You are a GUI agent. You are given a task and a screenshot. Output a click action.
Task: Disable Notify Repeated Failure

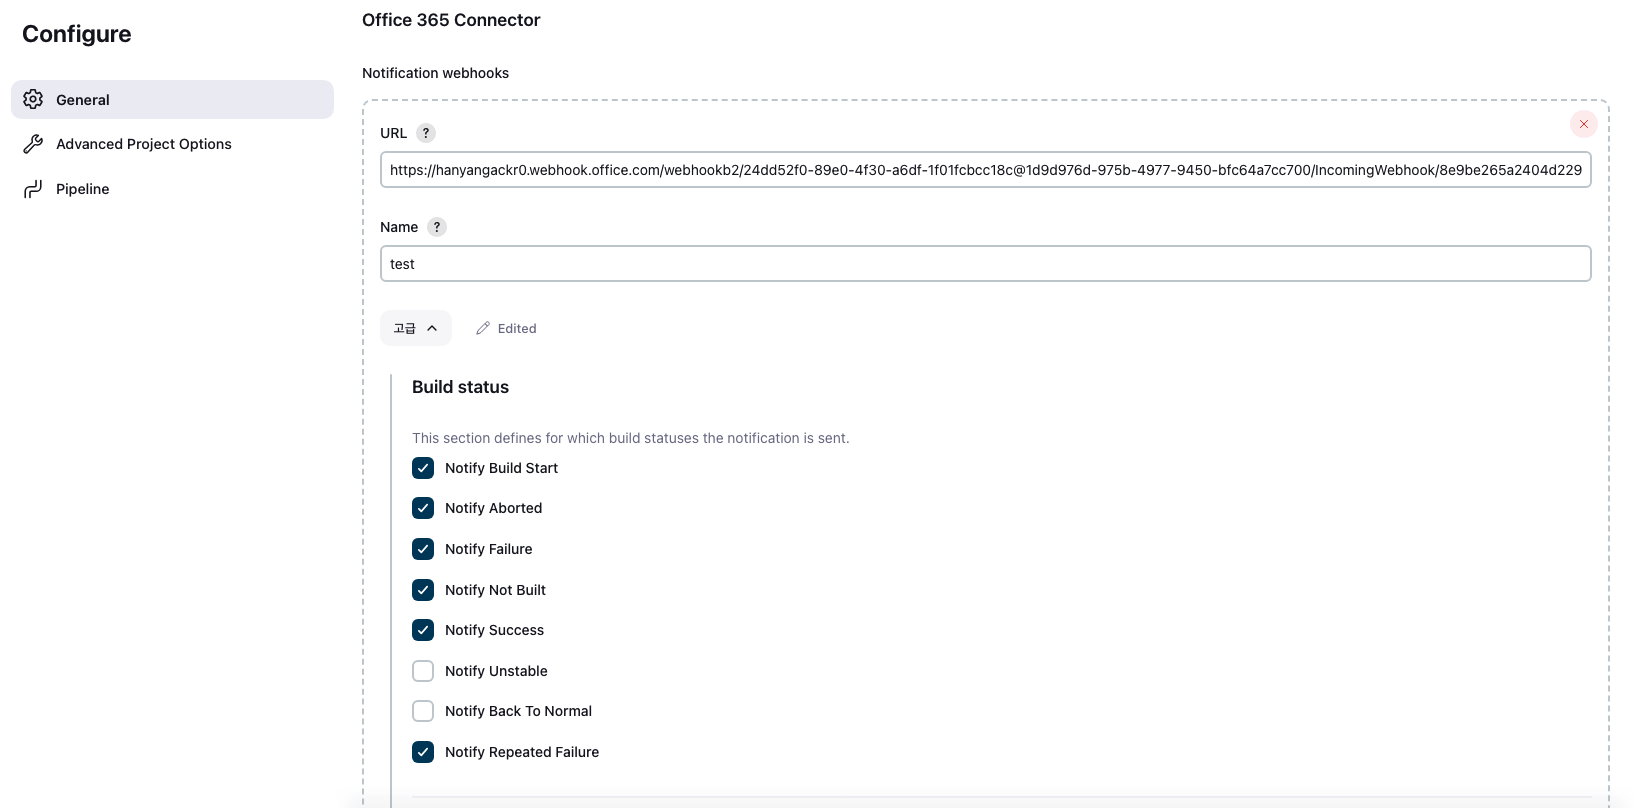(423, 752)
